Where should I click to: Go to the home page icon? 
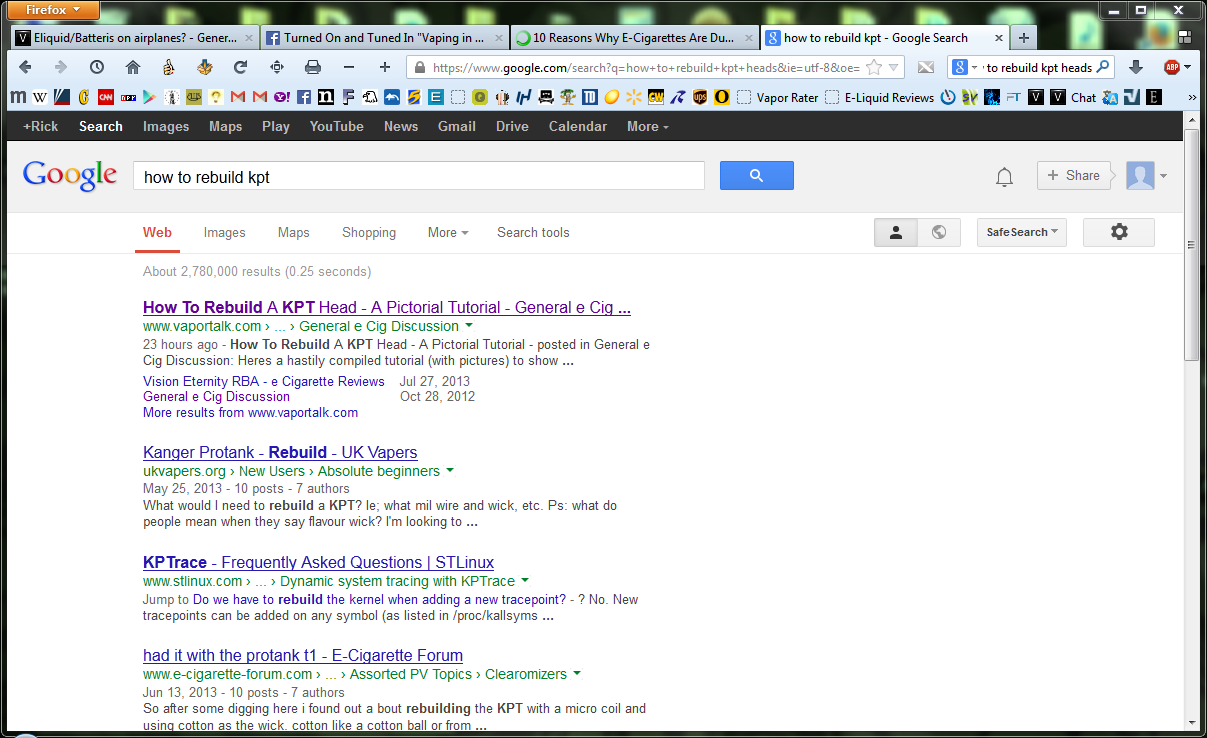click(132, 67)
